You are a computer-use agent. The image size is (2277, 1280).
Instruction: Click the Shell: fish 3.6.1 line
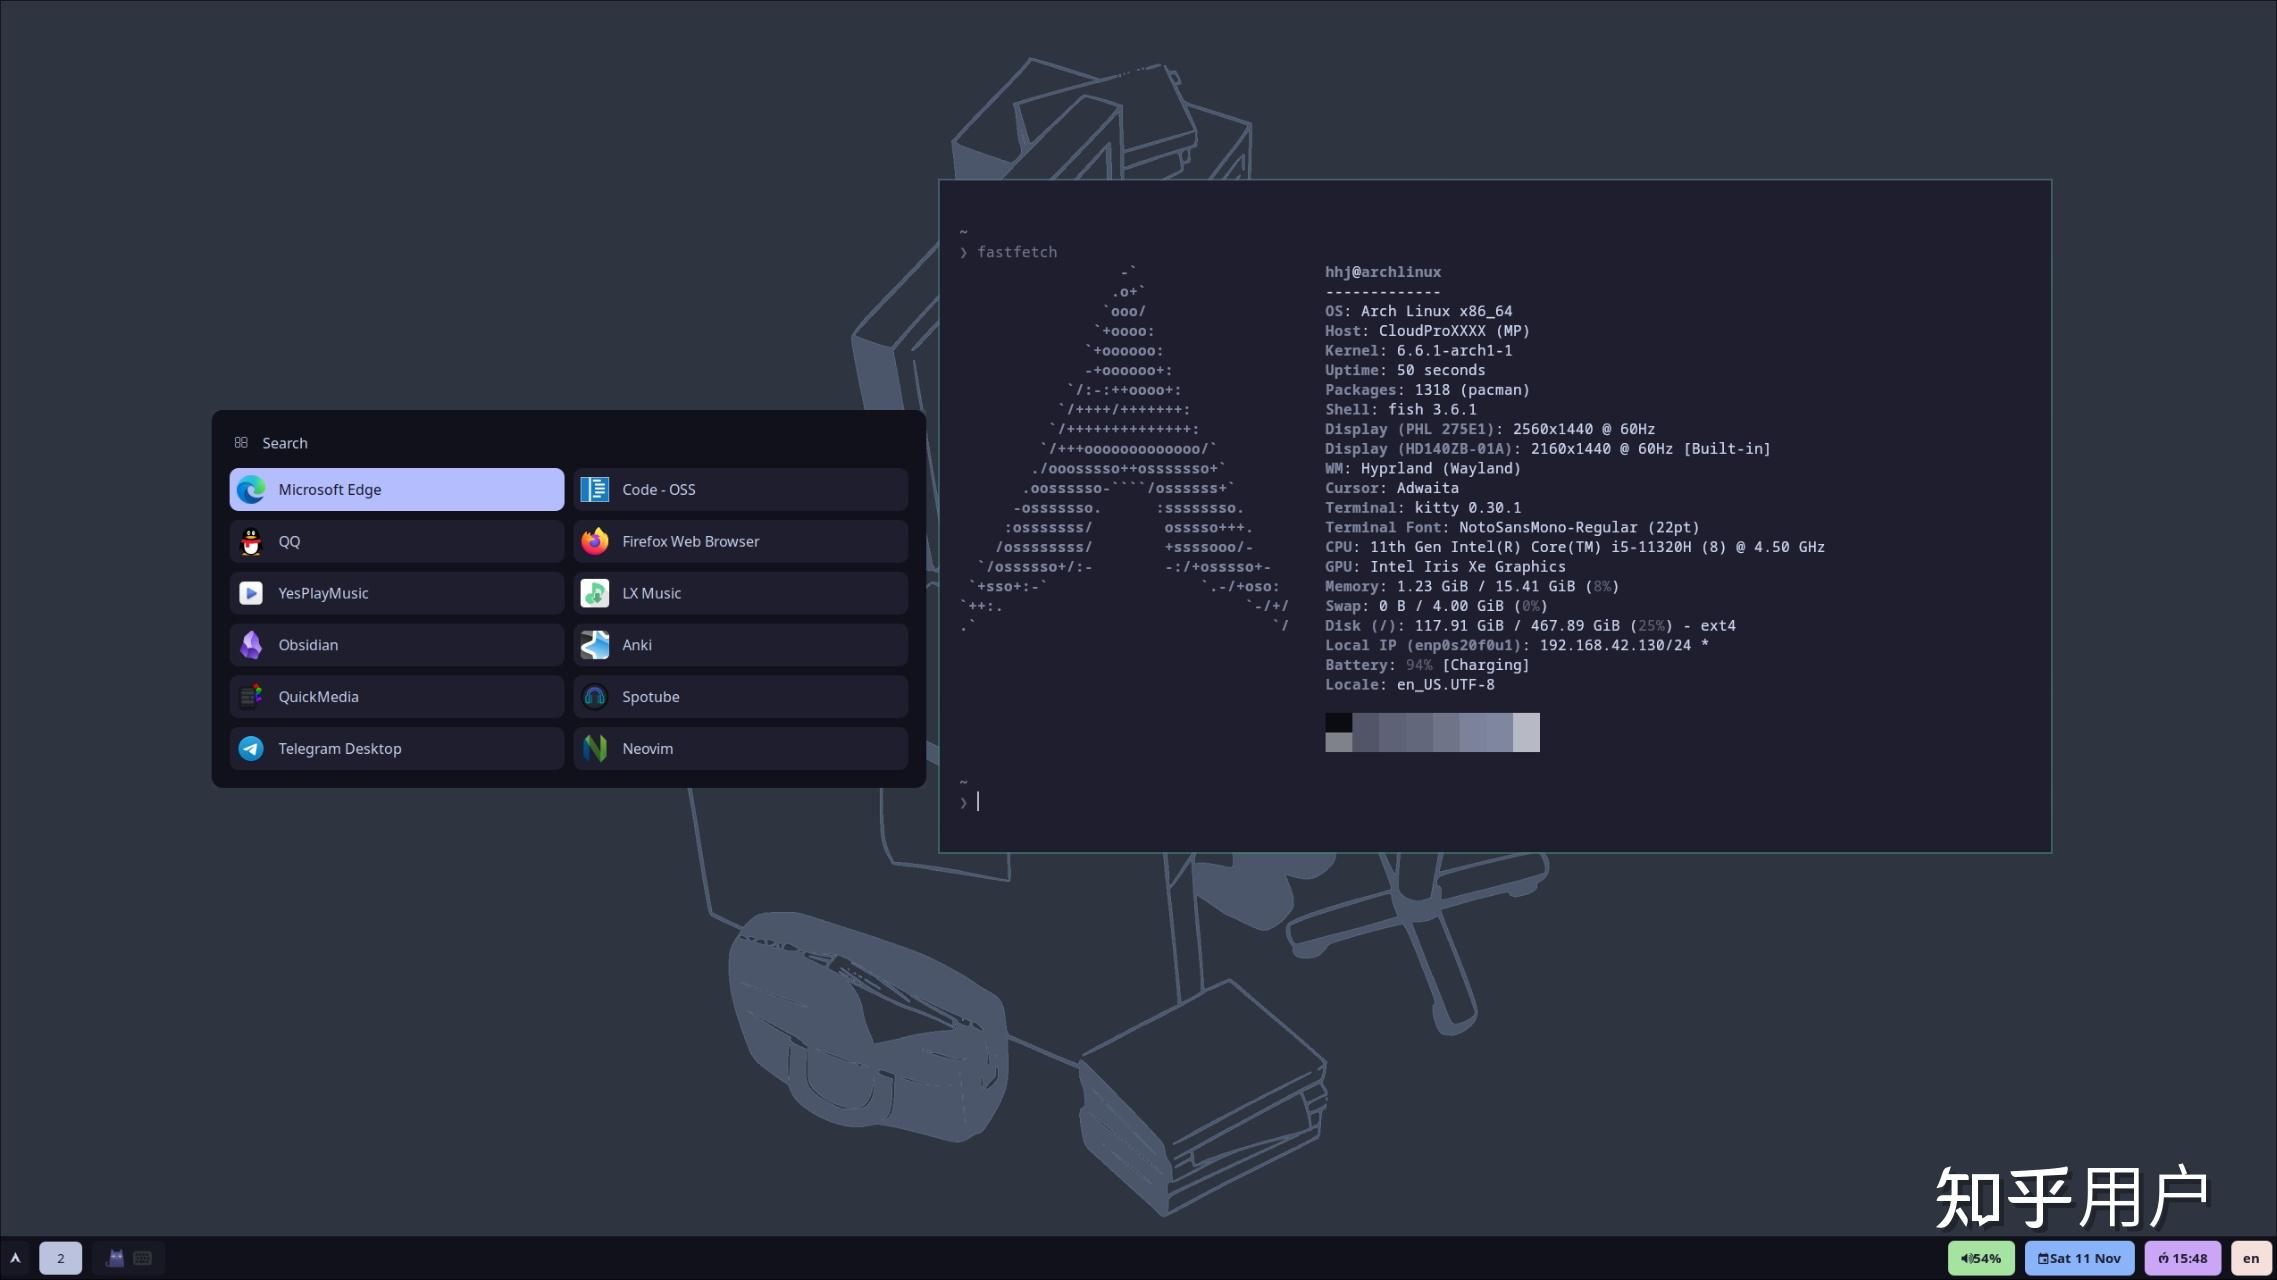pyautogui.click(x=1401, y=409)
